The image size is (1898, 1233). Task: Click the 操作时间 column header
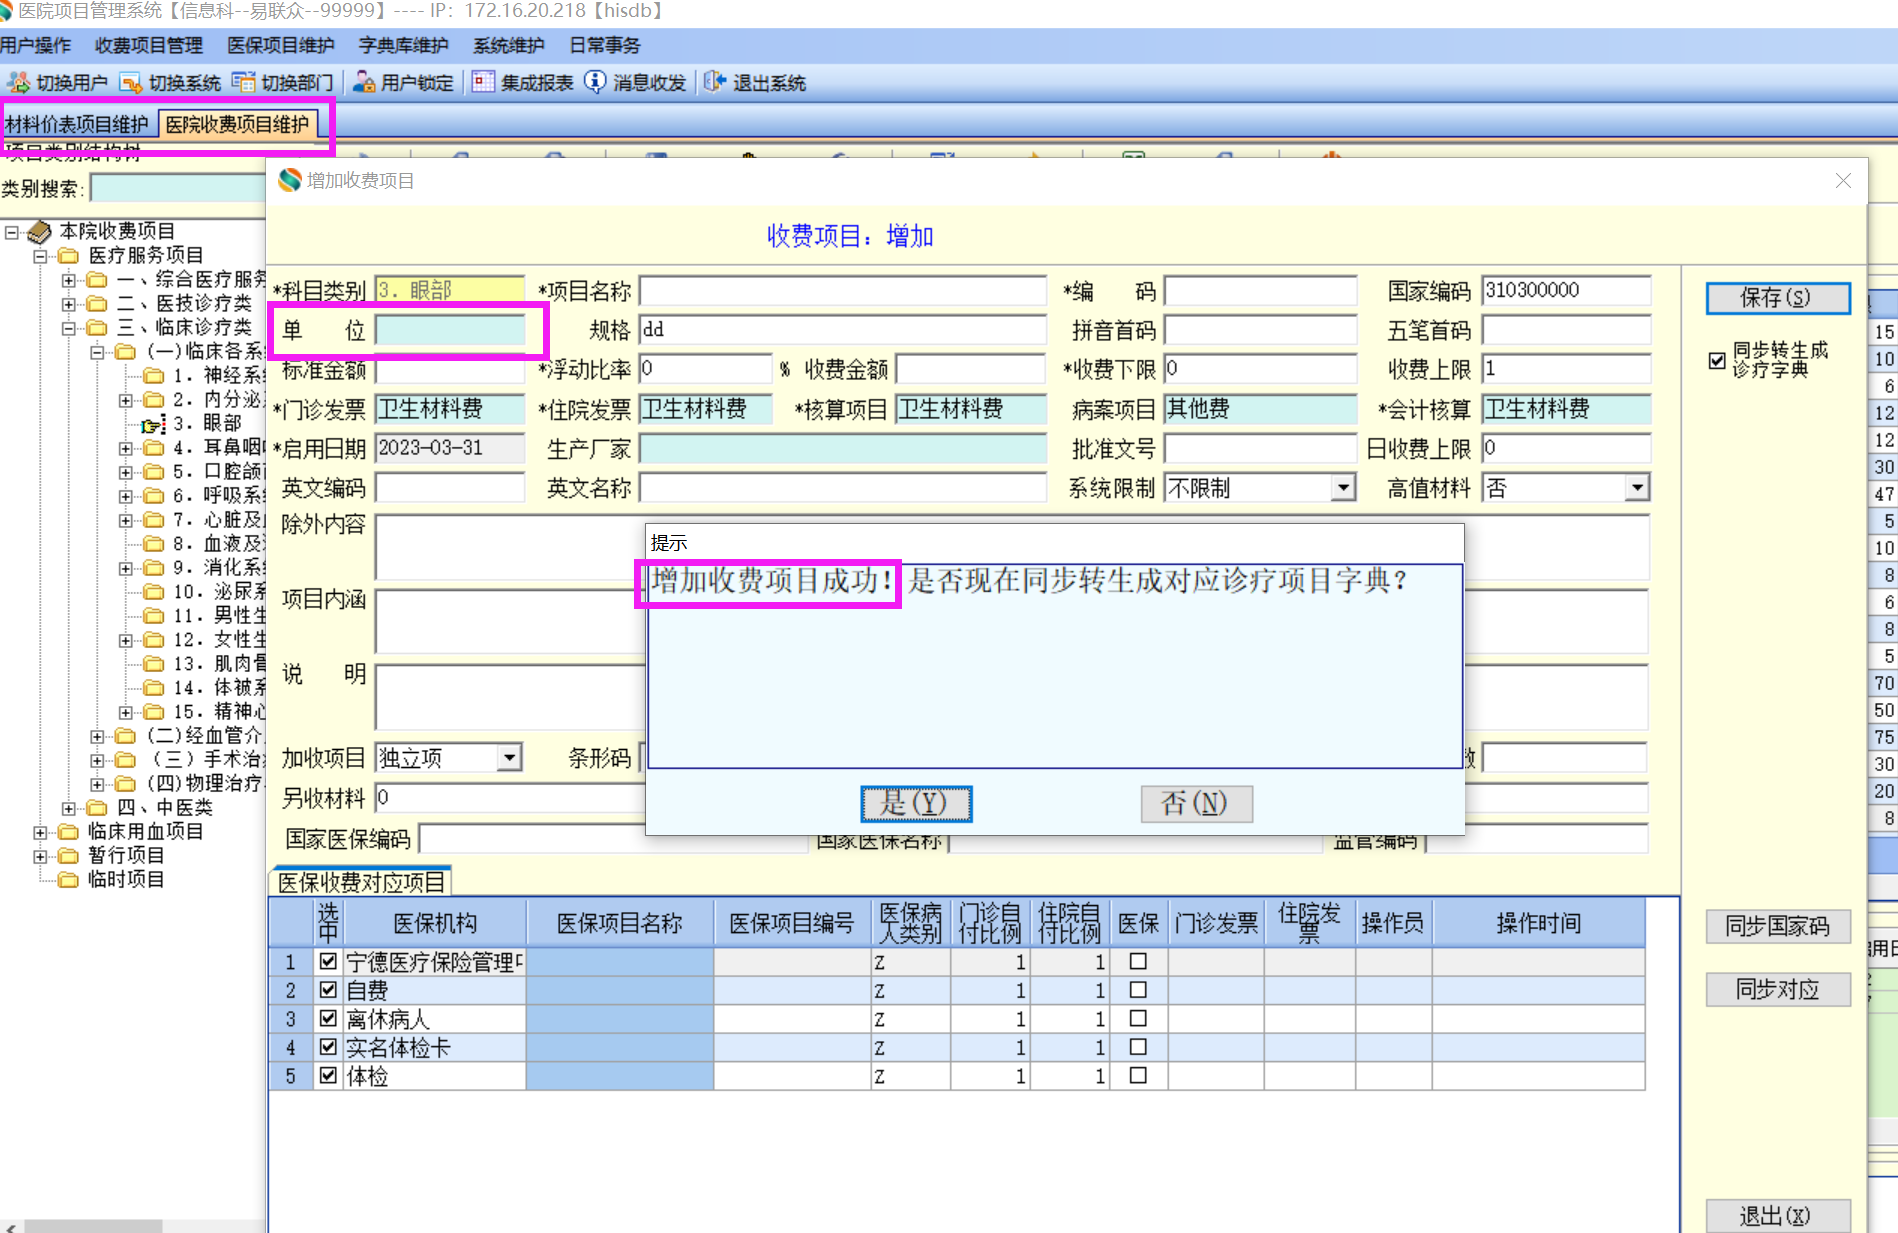[1538, 922]
